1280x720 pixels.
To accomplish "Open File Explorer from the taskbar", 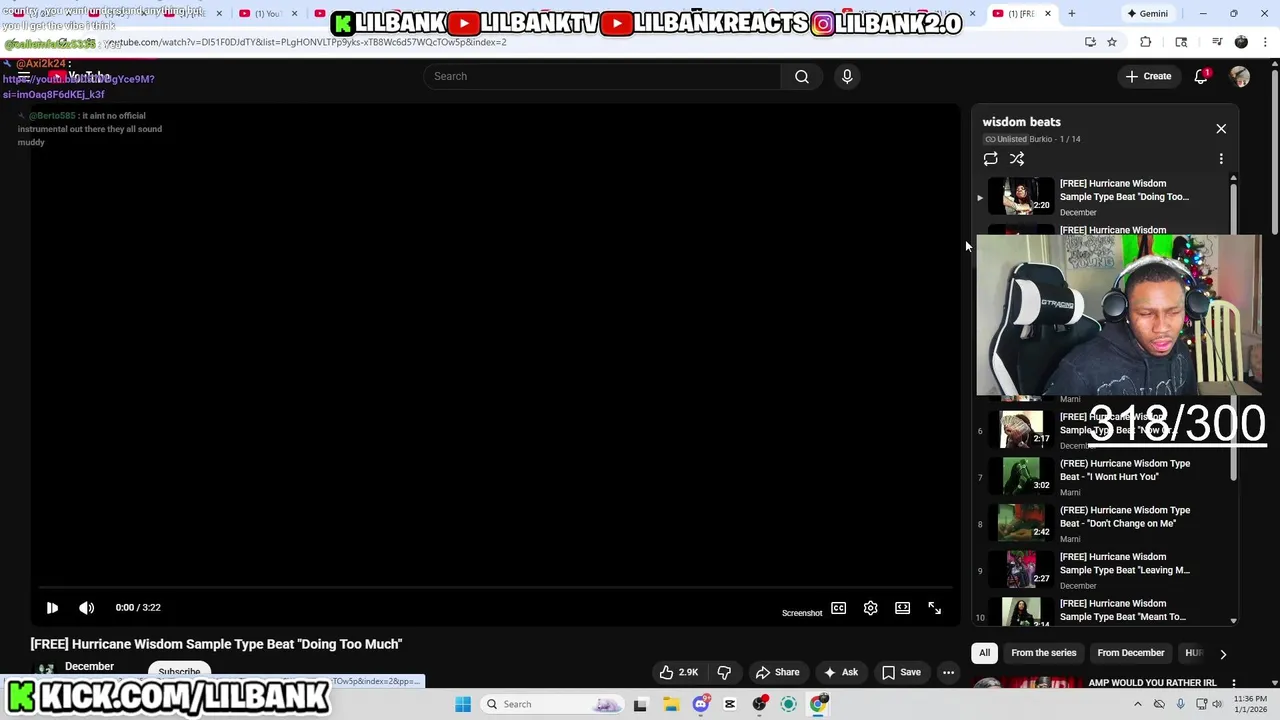I will click(671, 704).
